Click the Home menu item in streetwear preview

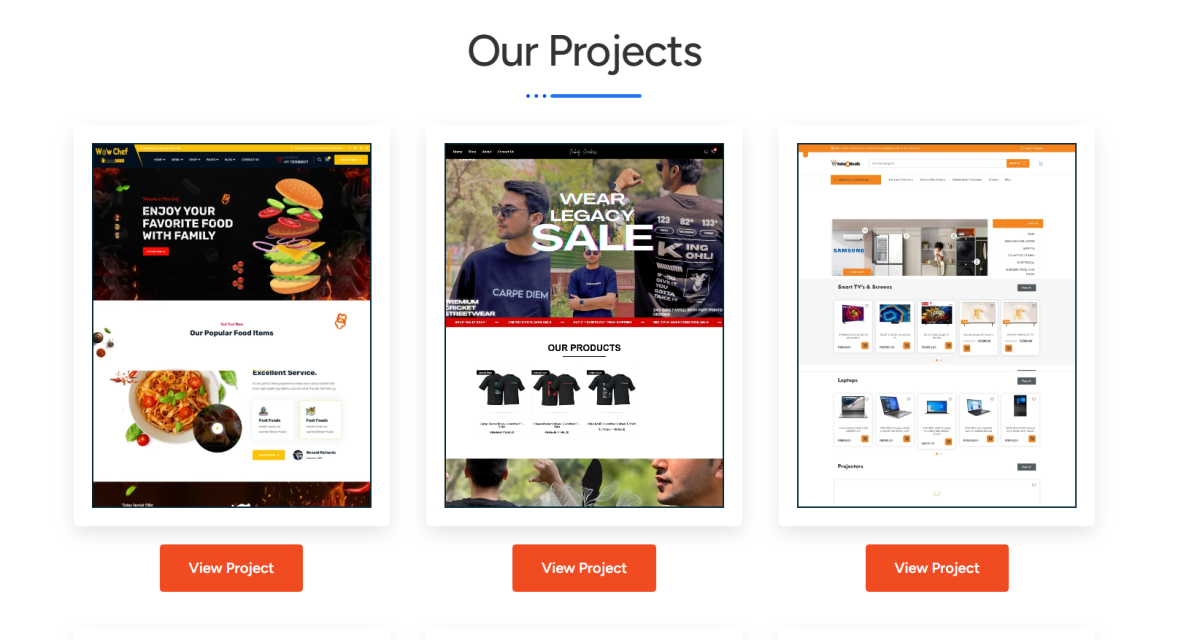pos(458,152)
